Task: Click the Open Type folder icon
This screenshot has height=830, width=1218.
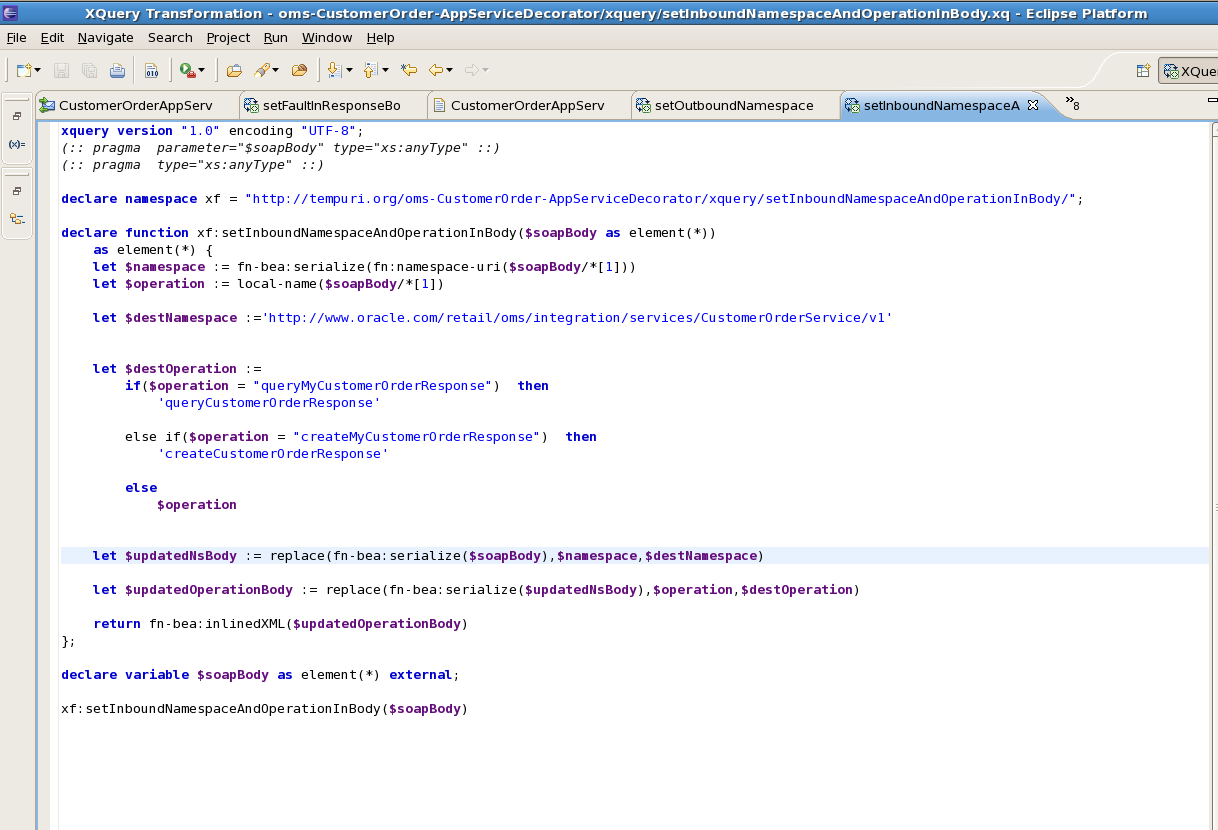Action: click(235, 70)
